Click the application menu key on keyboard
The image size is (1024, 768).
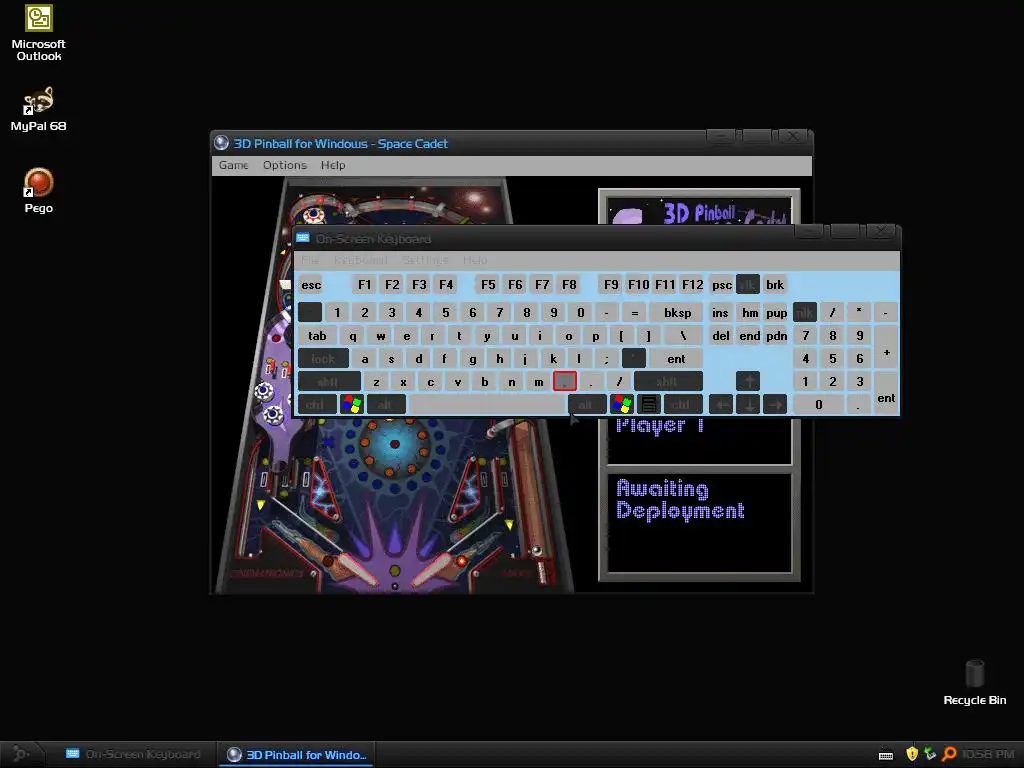click(x=648, y=404)
